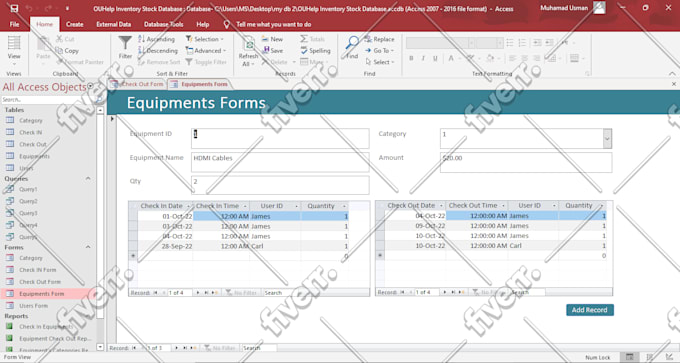Click the Copy command
The width and height of the screenshot is (680, 363).
67,51
